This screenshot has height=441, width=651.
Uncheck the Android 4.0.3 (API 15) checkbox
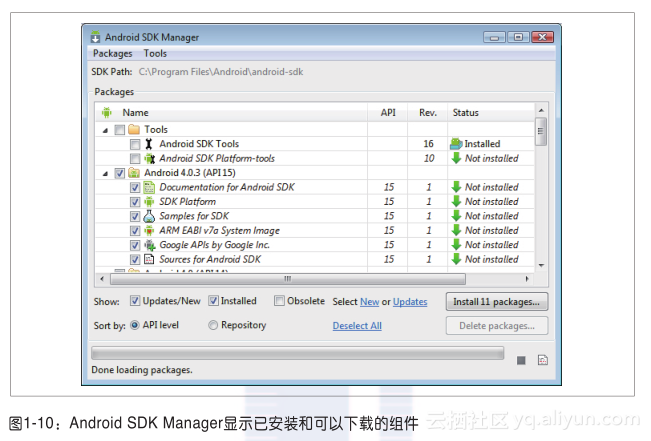pyautogui.click(x=120, y=173)
